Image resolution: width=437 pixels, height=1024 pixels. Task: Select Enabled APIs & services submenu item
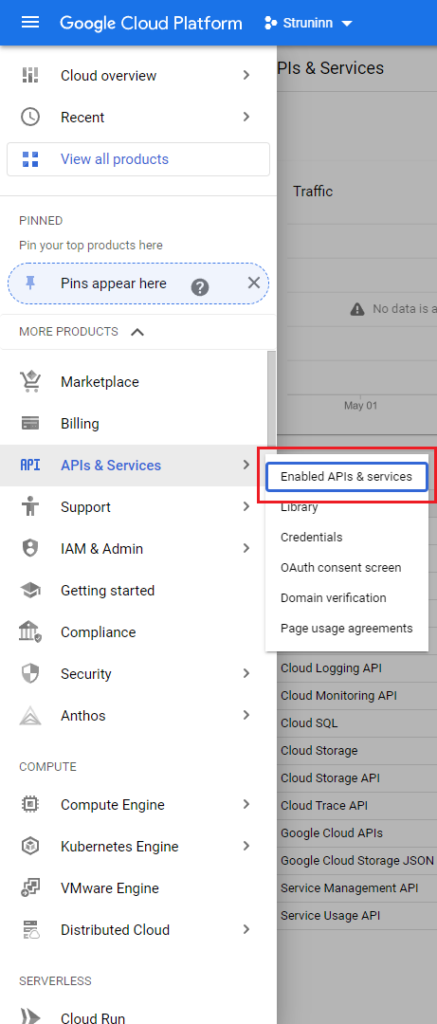(347, 477)
